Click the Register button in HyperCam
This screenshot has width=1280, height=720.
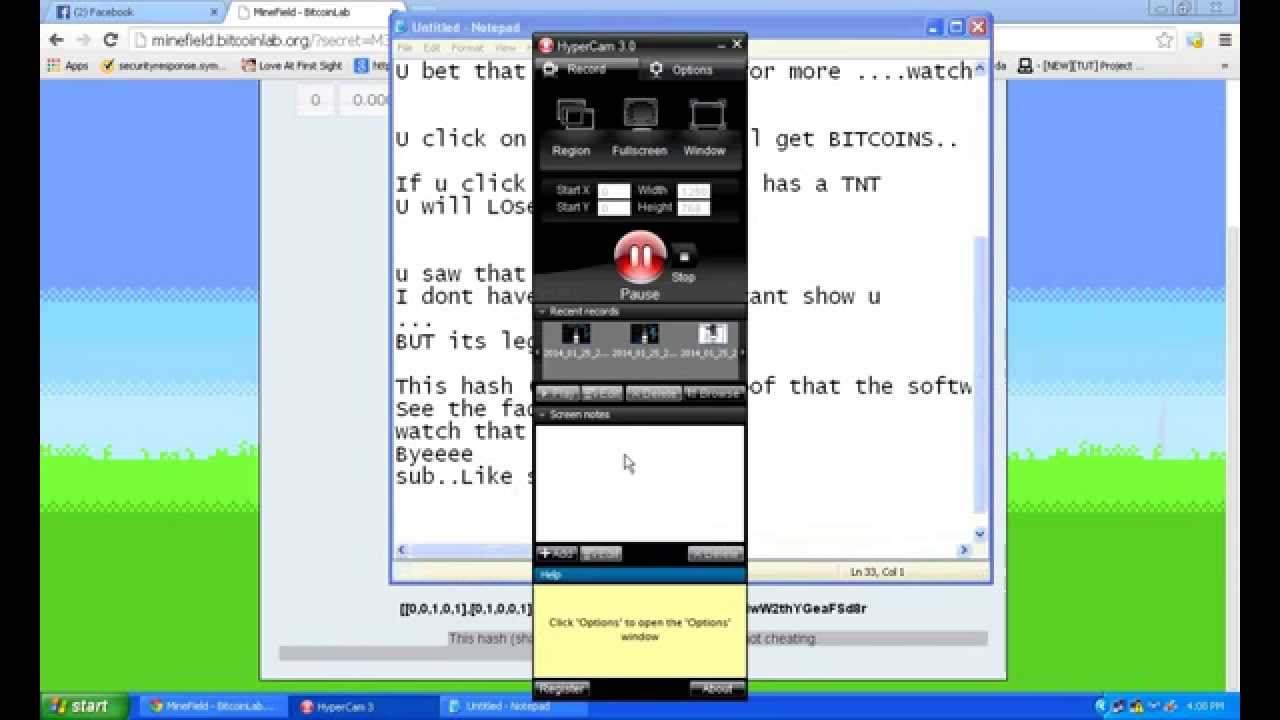(562, 688)
